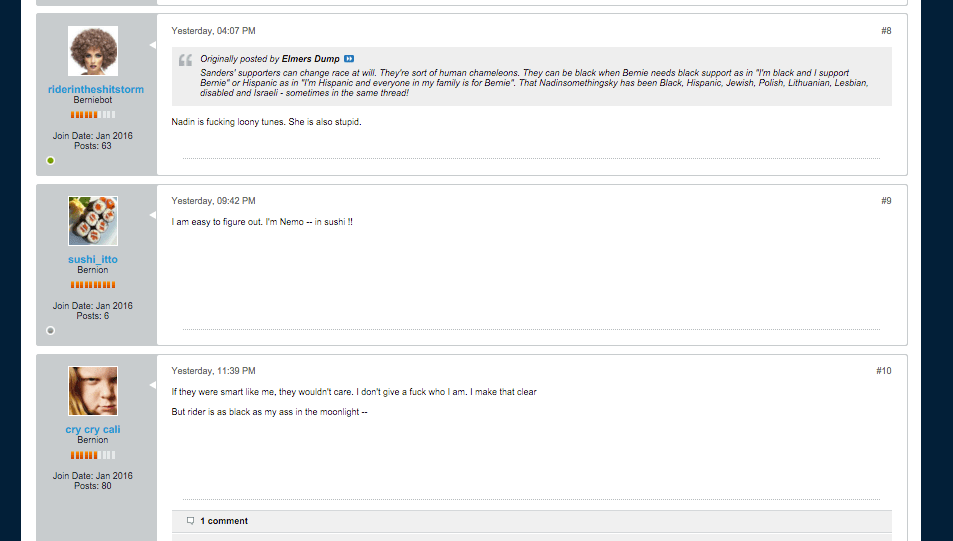Click the offline status dot for sushi_itto

[50, 331]
